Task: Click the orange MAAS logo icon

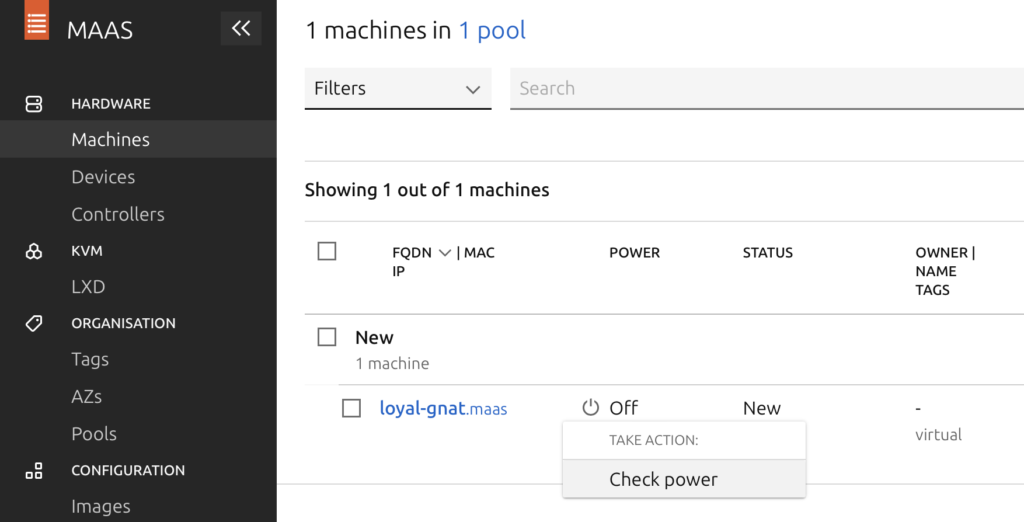Action: pyautogui.click(x=37, y=20)
